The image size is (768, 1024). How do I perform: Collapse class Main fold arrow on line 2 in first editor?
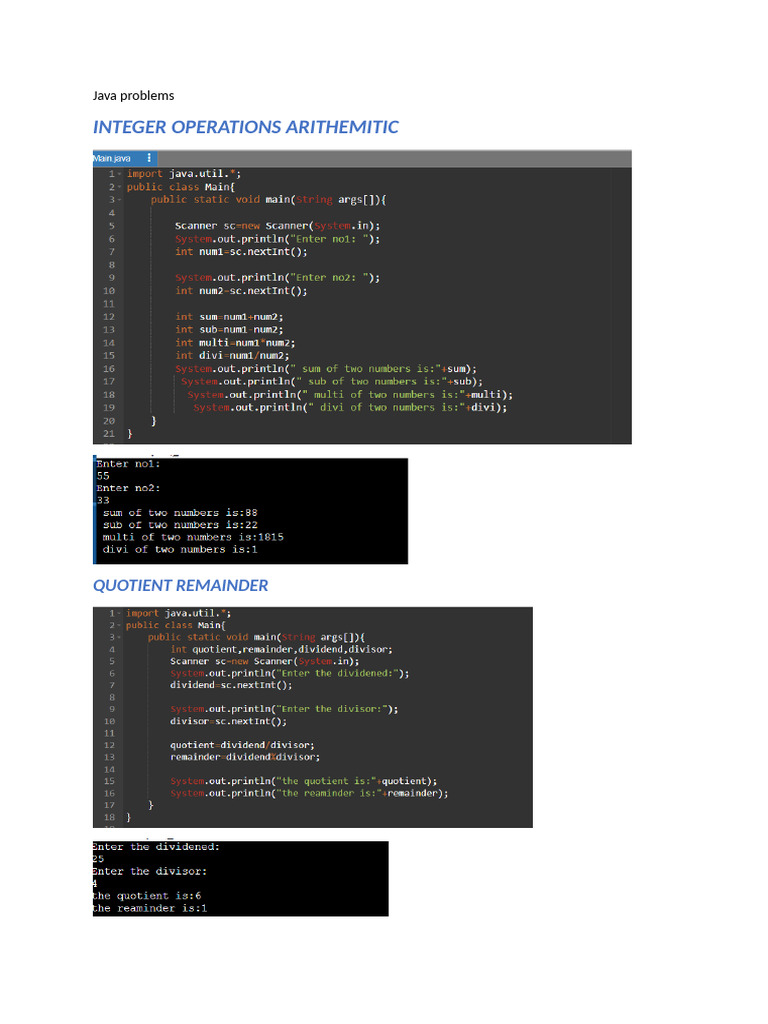coord(119,187)
